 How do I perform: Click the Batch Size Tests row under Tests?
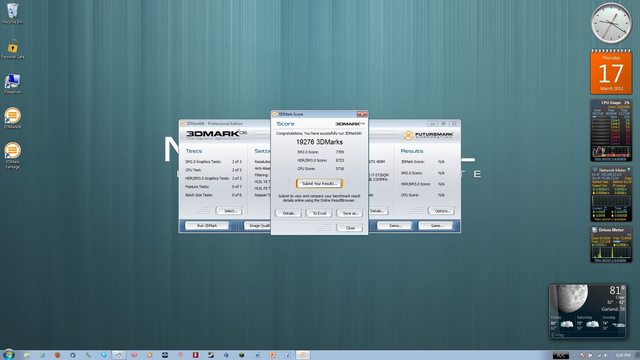click(x=213, y=195)
